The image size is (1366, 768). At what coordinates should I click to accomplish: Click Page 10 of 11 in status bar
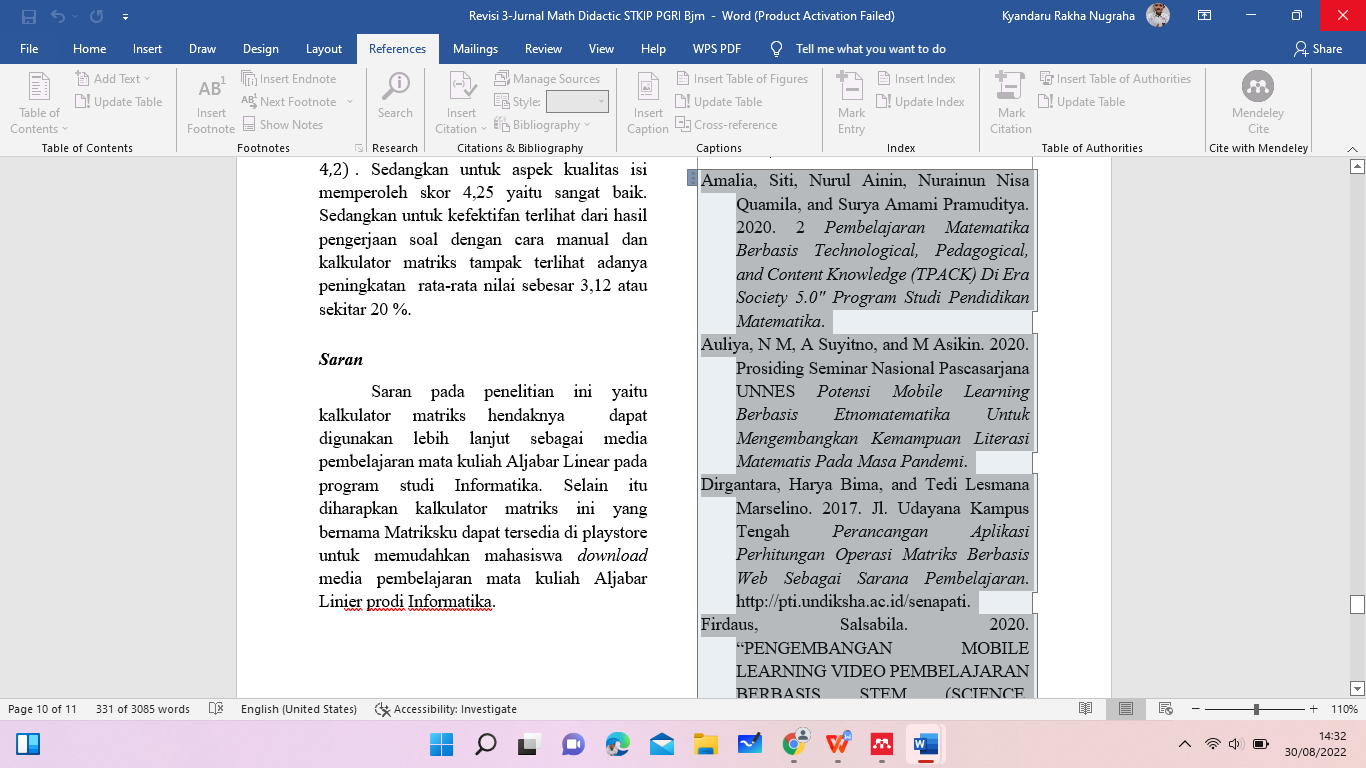coord(42,709)
